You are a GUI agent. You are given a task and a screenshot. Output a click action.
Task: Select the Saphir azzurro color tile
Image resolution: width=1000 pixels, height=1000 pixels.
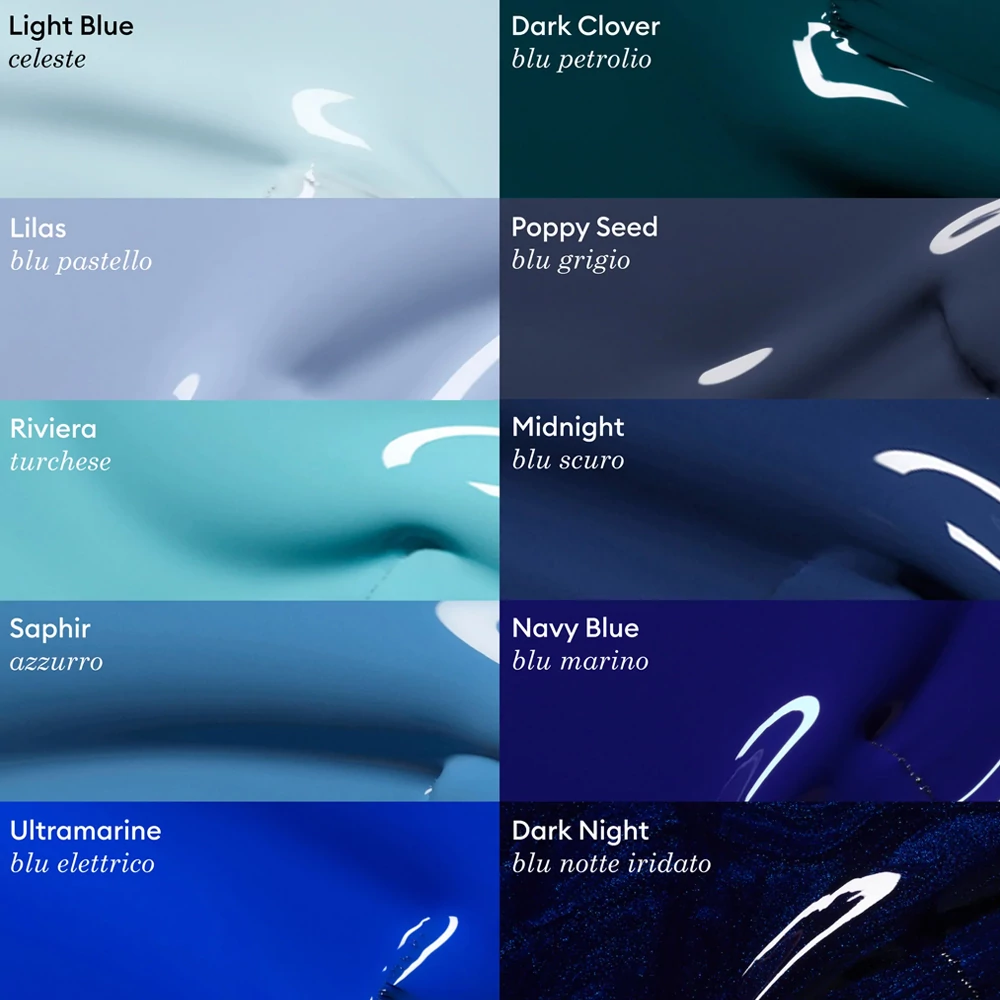coord(249,701)
